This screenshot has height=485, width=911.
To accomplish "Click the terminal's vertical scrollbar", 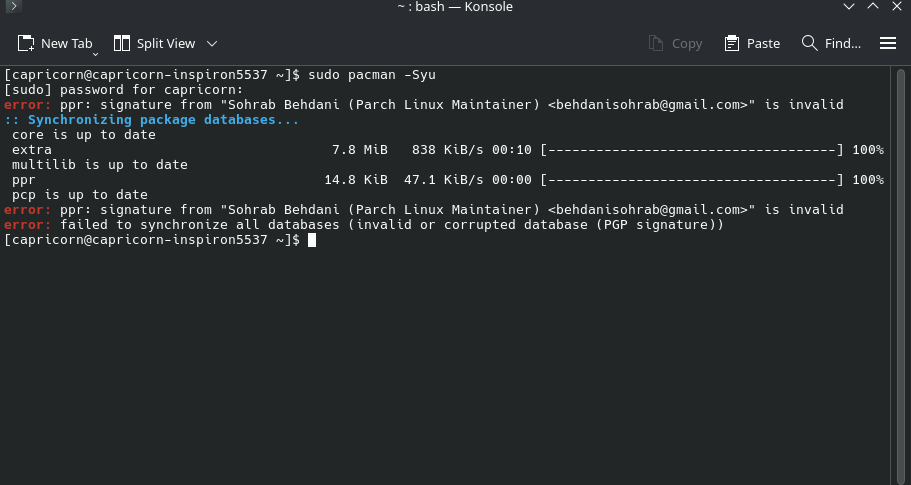I will (901, 275).
